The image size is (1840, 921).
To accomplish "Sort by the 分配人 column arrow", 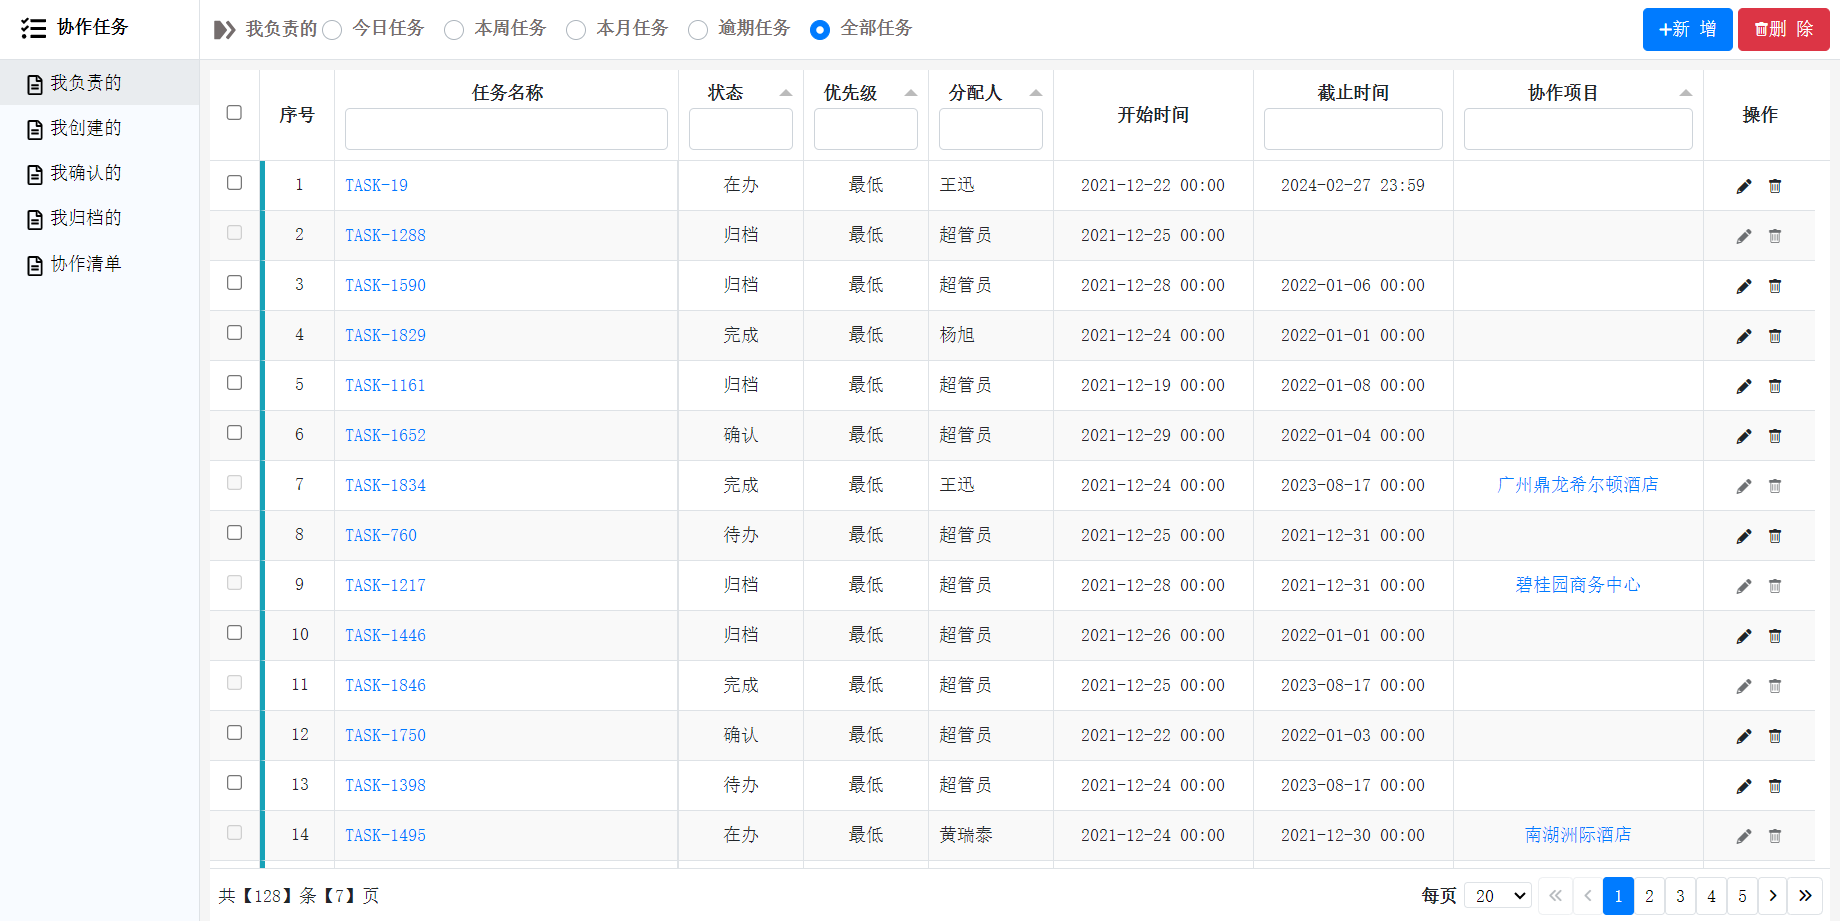I will 1036,93.
